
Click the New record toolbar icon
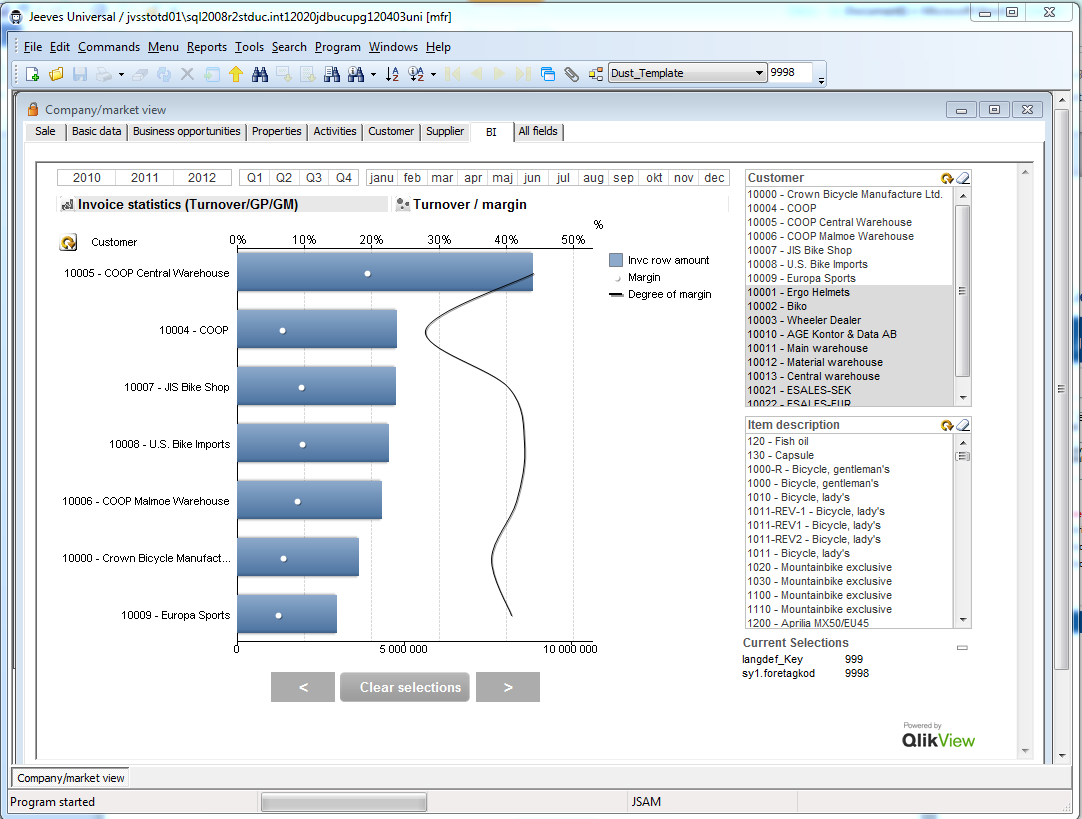click(32, 74)
